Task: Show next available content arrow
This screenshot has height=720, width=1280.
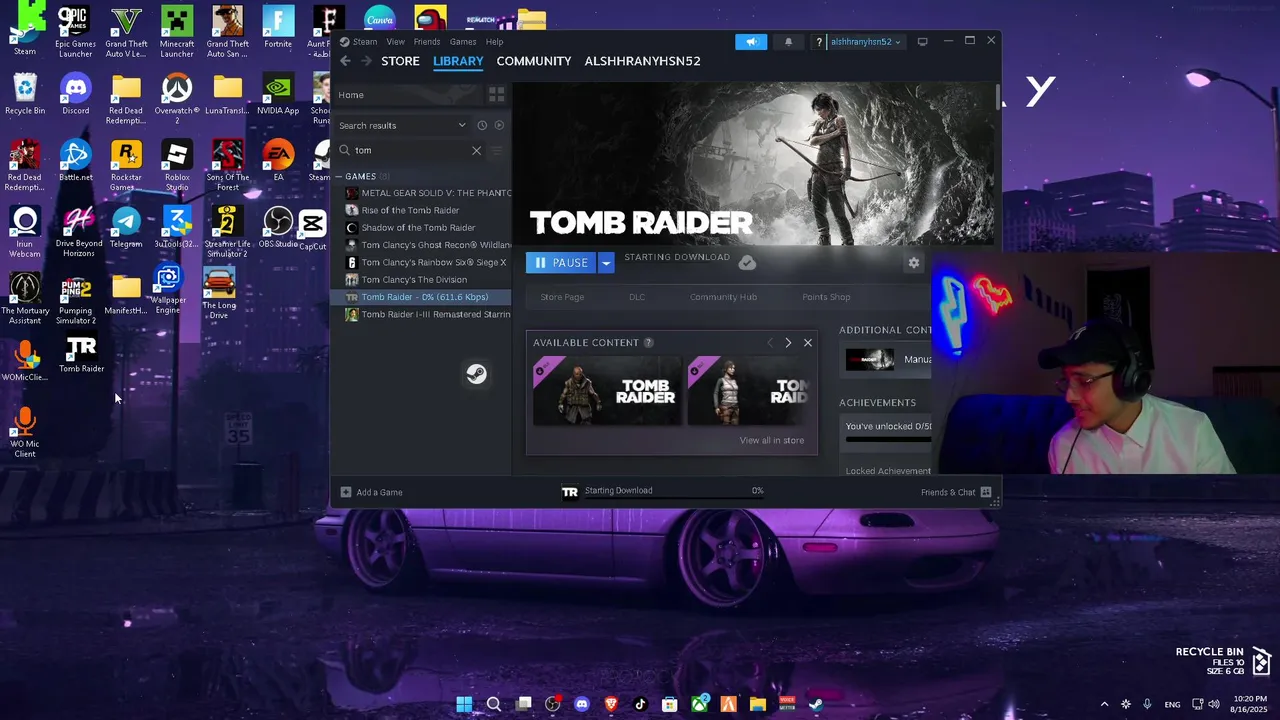Action: click(x=788, y=343)
